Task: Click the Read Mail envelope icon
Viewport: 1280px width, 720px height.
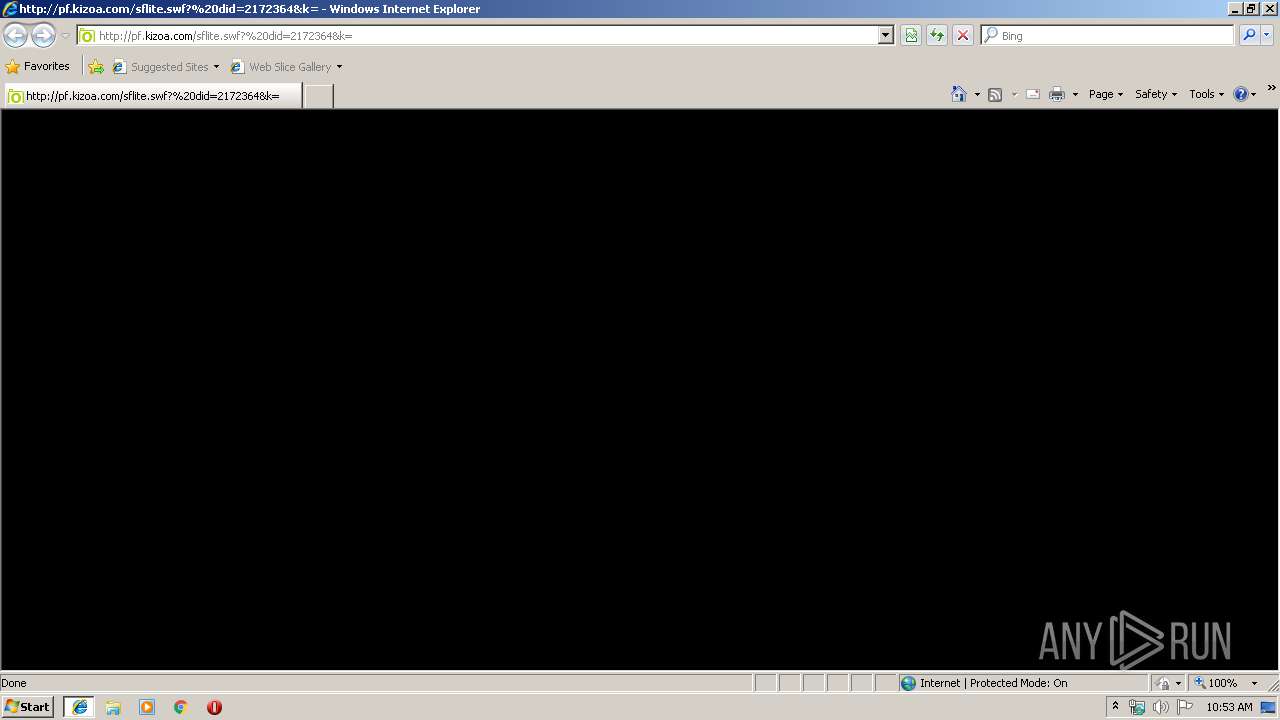Action: tap(1033, 94)
